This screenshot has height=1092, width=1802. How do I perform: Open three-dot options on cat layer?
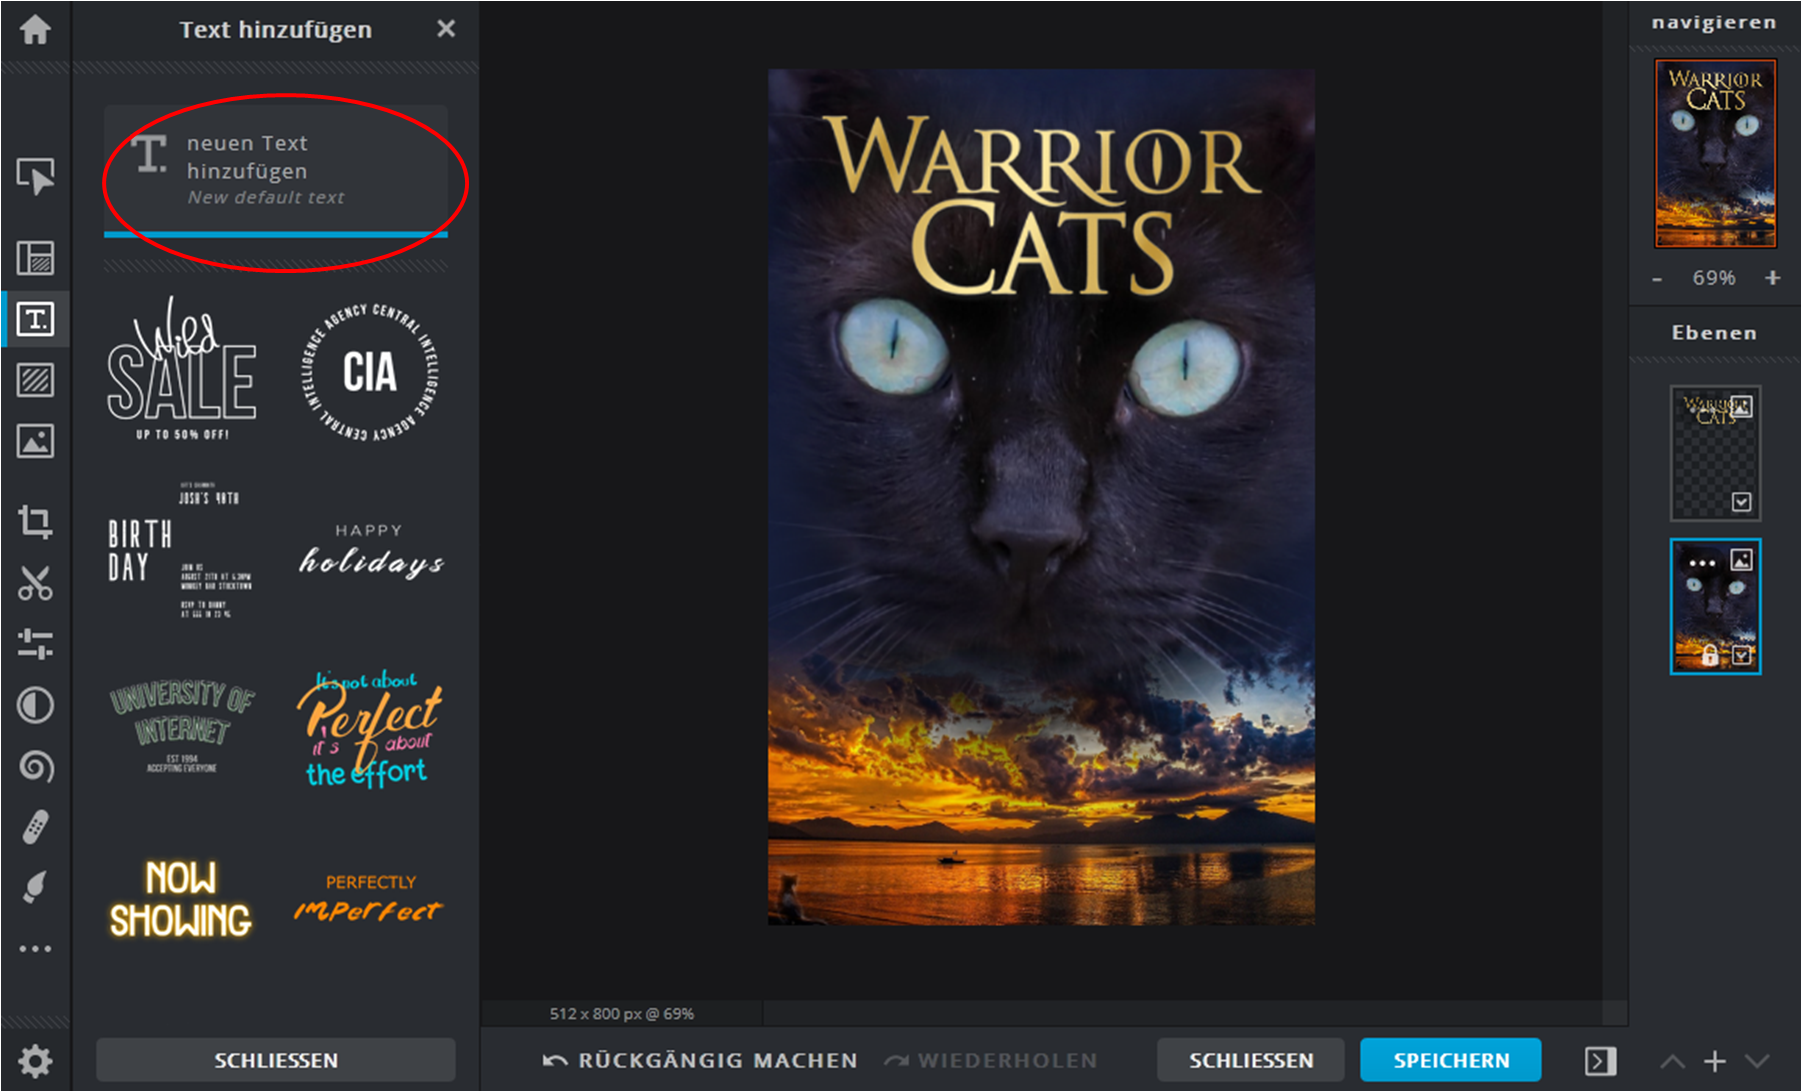tap(1702, 563)
